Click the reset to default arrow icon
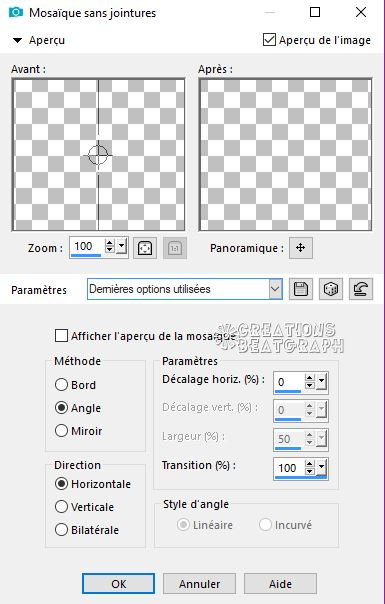 (x=361, y=289)
